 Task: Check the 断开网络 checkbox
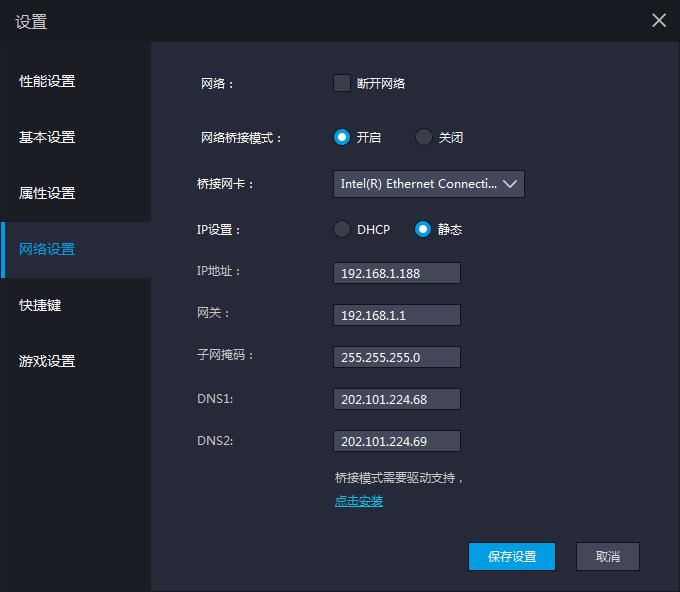click(x=342, y=83)
